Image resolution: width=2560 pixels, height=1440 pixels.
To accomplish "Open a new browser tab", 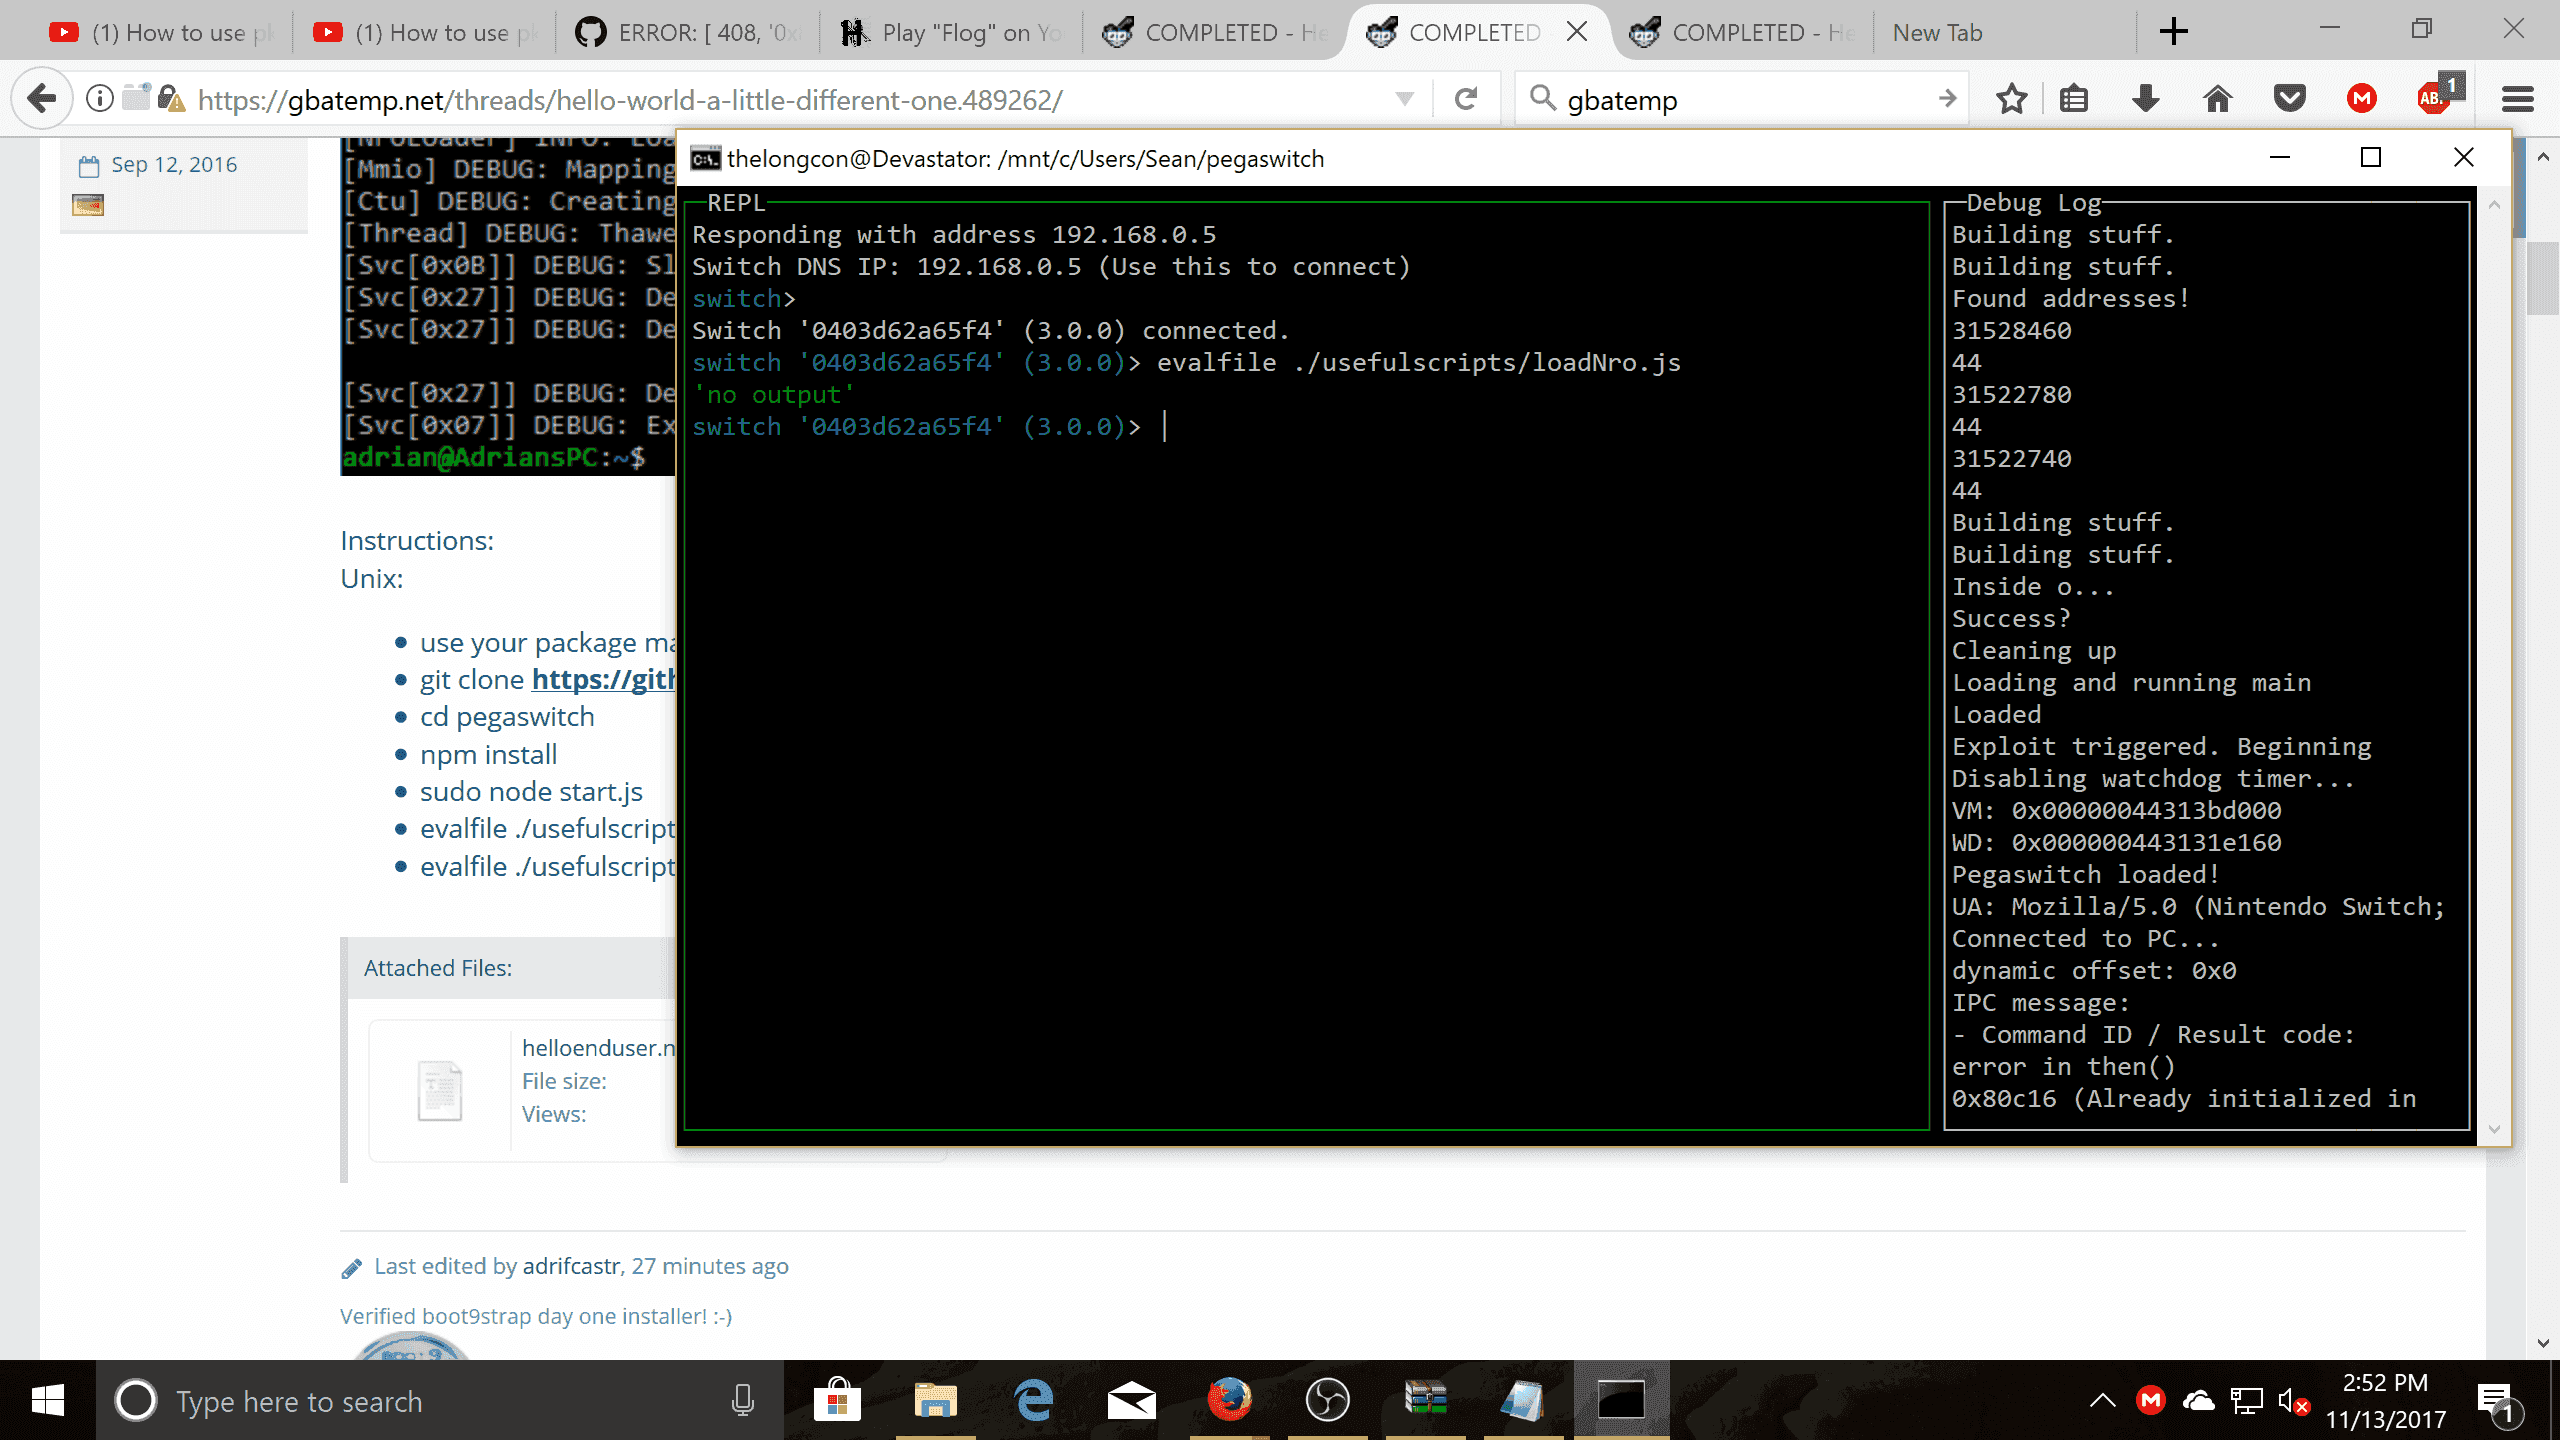I will [x=2173, y=32].
